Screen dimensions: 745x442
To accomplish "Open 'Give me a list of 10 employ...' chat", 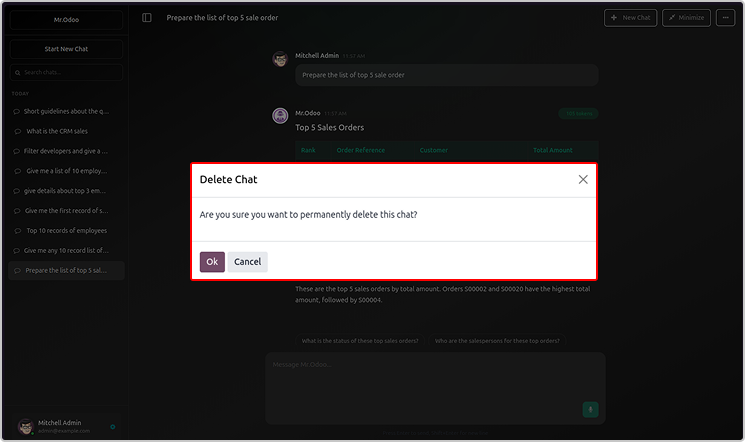I will [67, 171].
